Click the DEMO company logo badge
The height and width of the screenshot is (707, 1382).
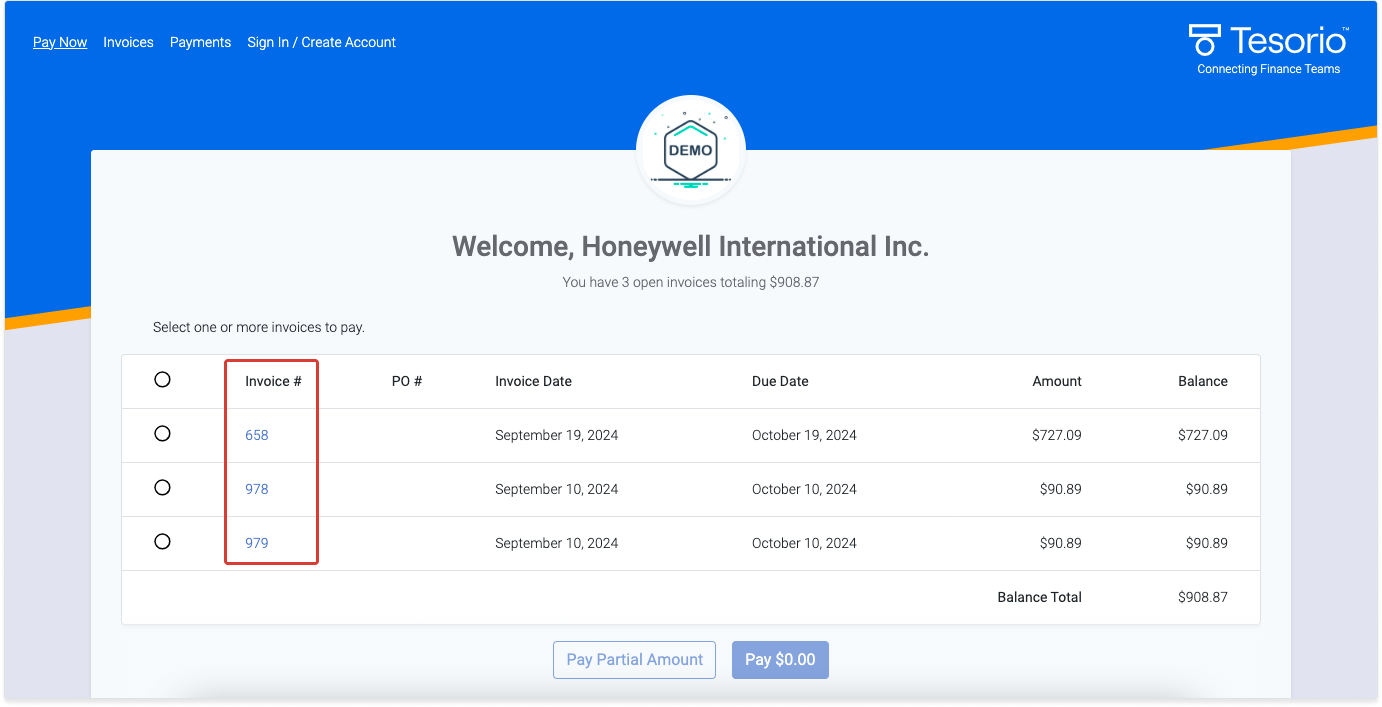point(691,150)
